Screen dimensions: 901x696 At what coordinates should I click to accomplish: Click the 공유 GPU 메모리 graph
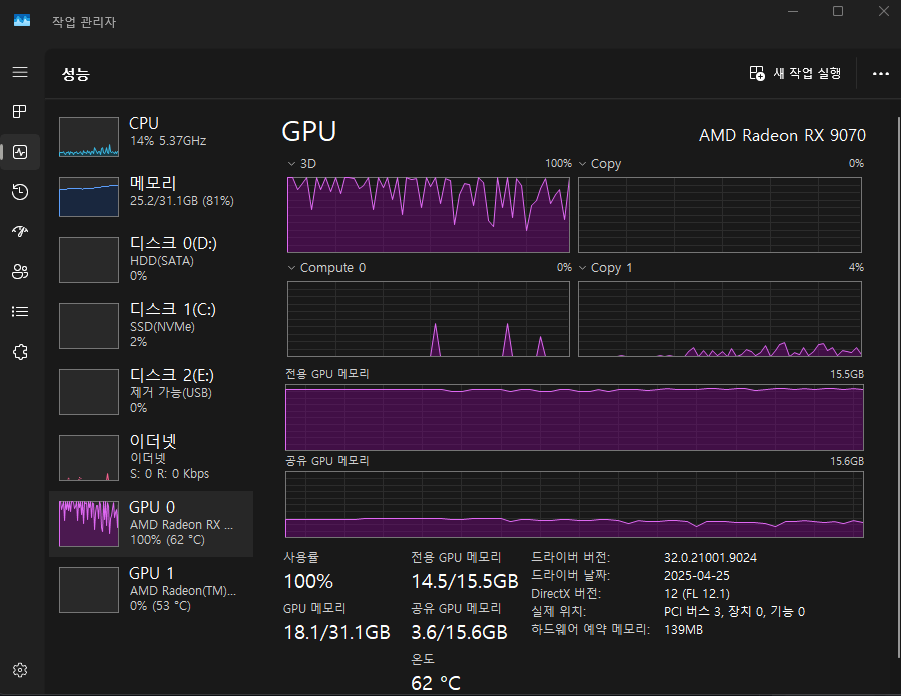point(574,505)
